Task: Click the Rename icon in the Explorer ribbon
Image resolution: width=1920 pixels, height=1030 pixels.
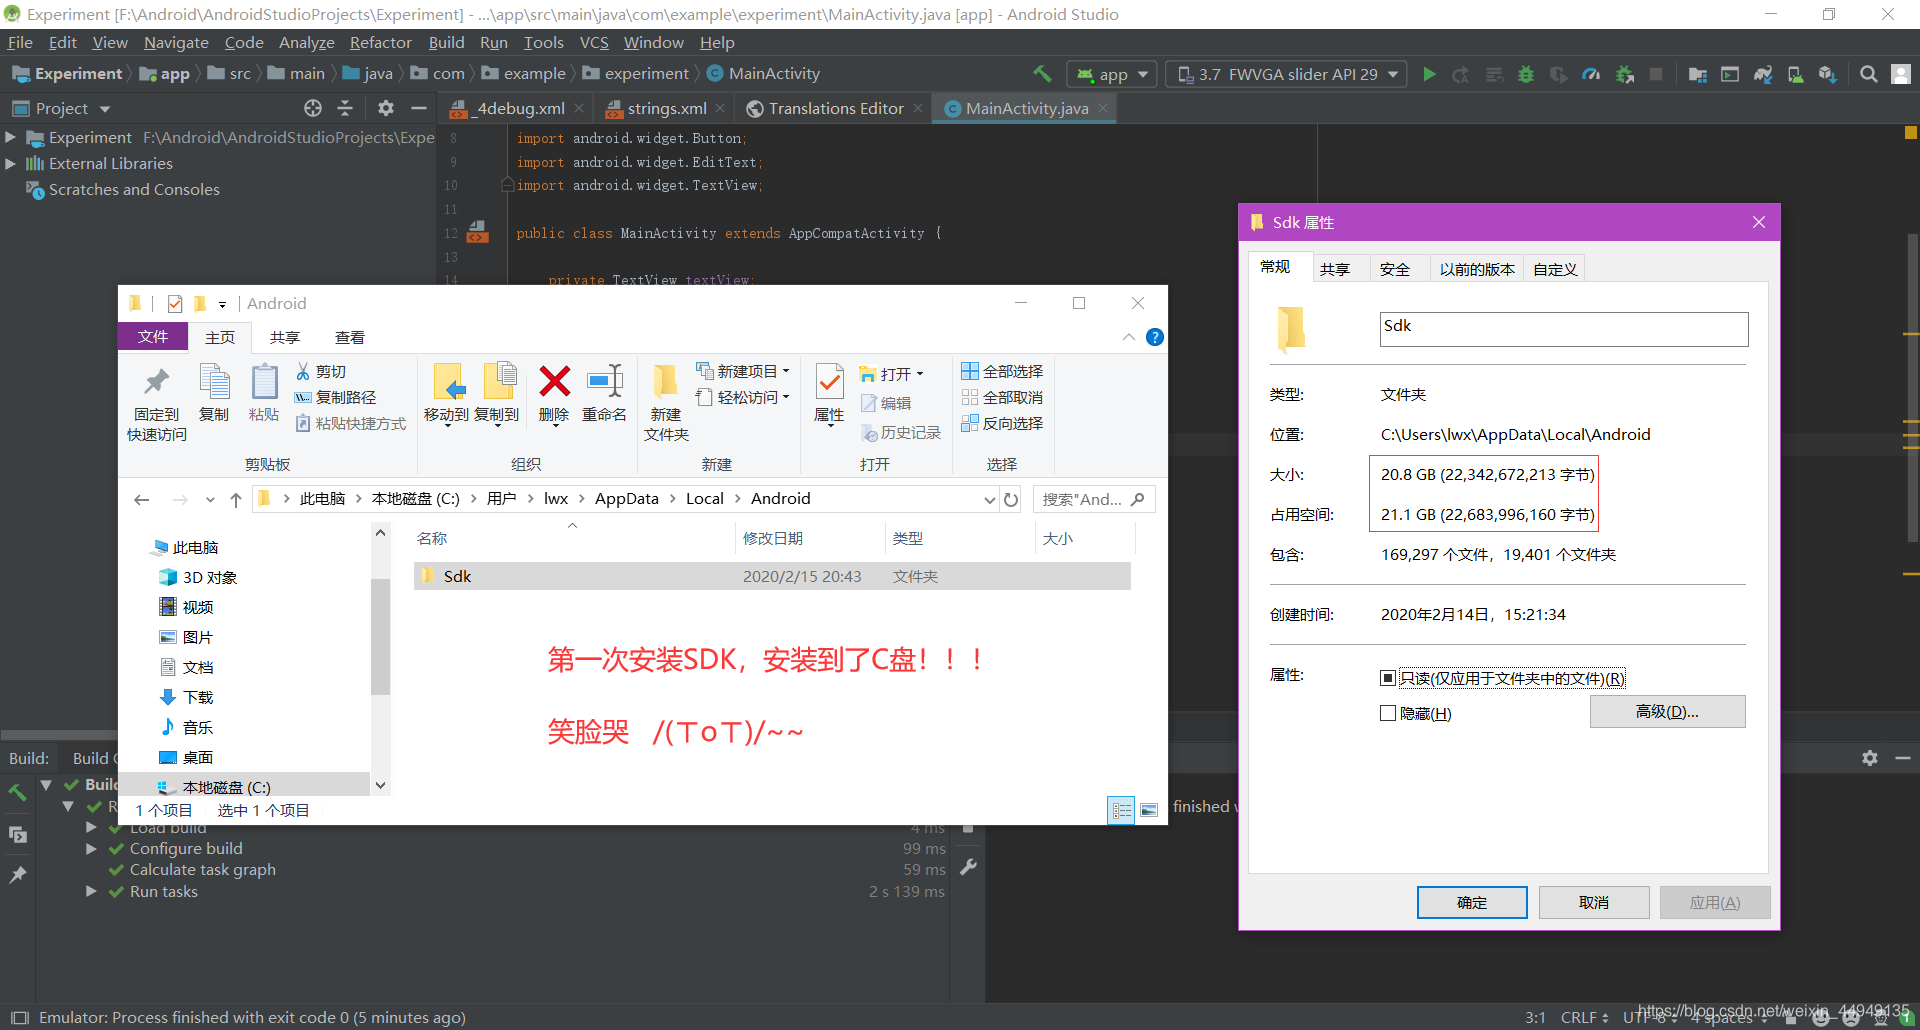Action: click(x=604, y=382)
